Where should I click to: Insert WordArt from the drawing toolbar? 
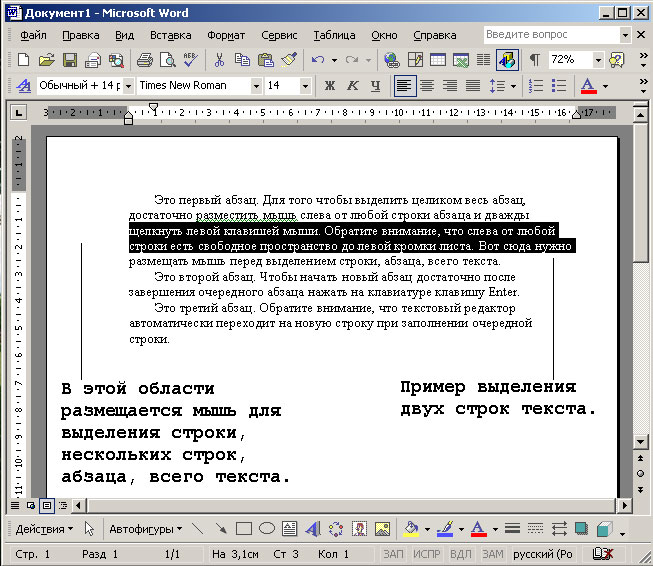(312, 528)
